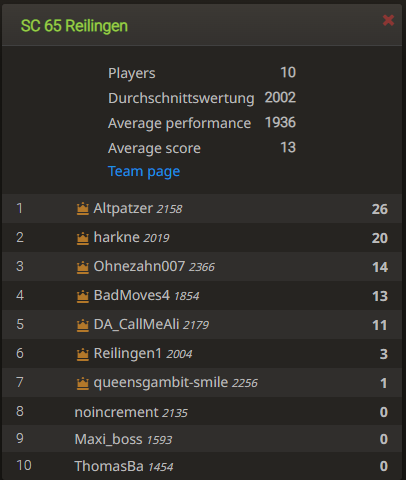The width and height of the screenshot is (406, 480).
Task: Click the crown icon beside Ohnezahn007
Action: click(x=83, y=267)
